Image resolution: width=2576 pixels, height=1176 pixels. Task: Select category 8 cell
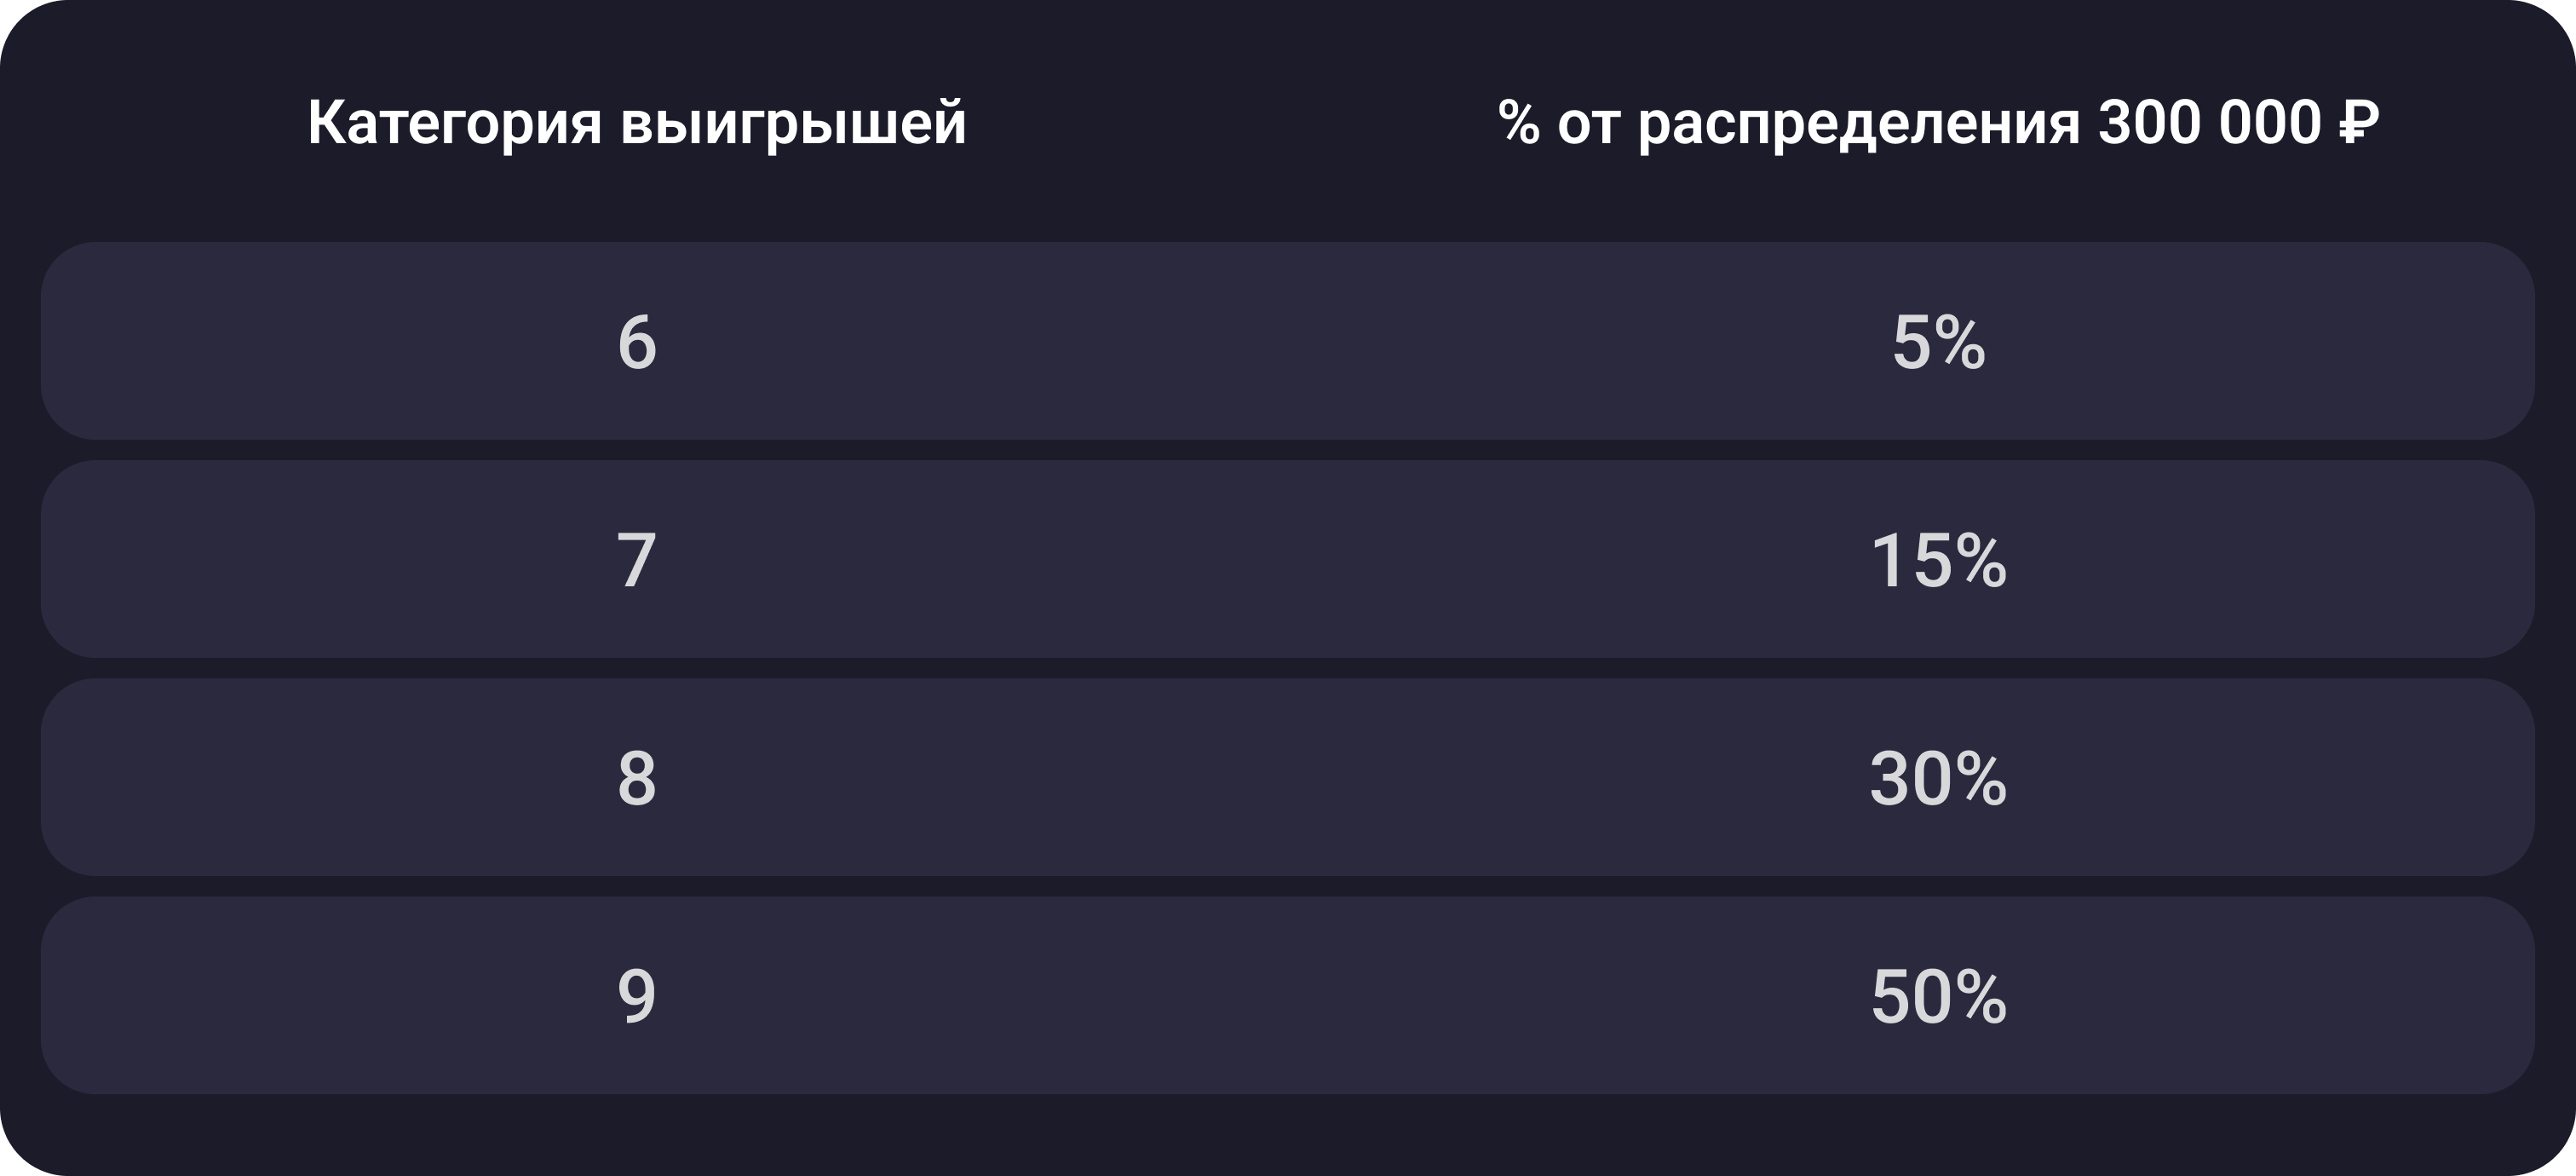[637, 778]
